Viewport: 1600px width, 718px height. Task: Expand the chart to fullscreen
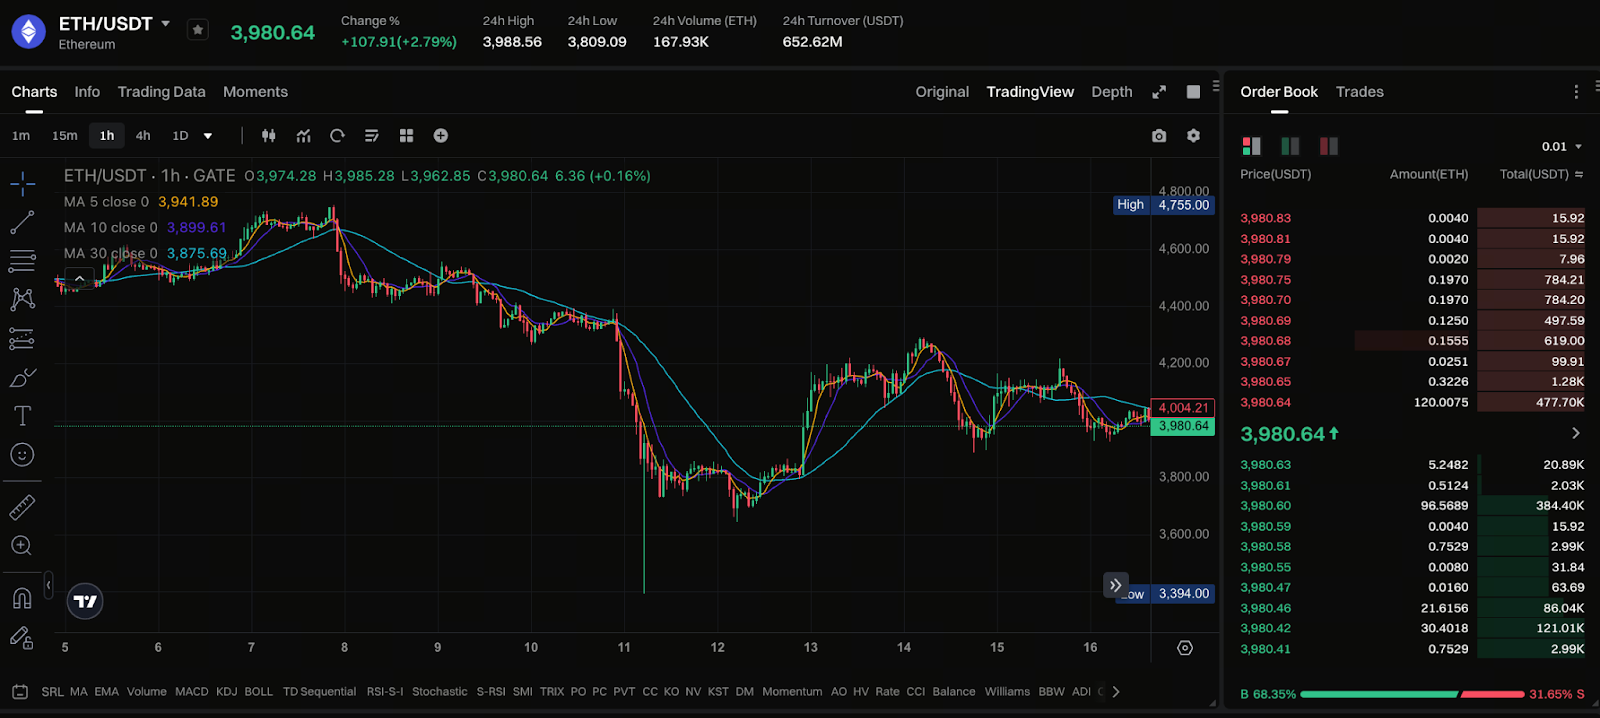click(1159, 92)
